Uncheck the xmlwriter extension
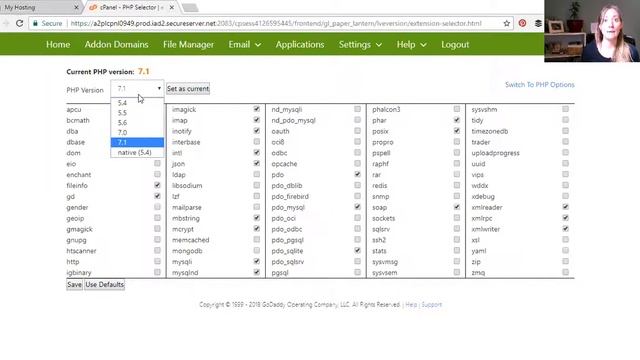 (565, 229)
